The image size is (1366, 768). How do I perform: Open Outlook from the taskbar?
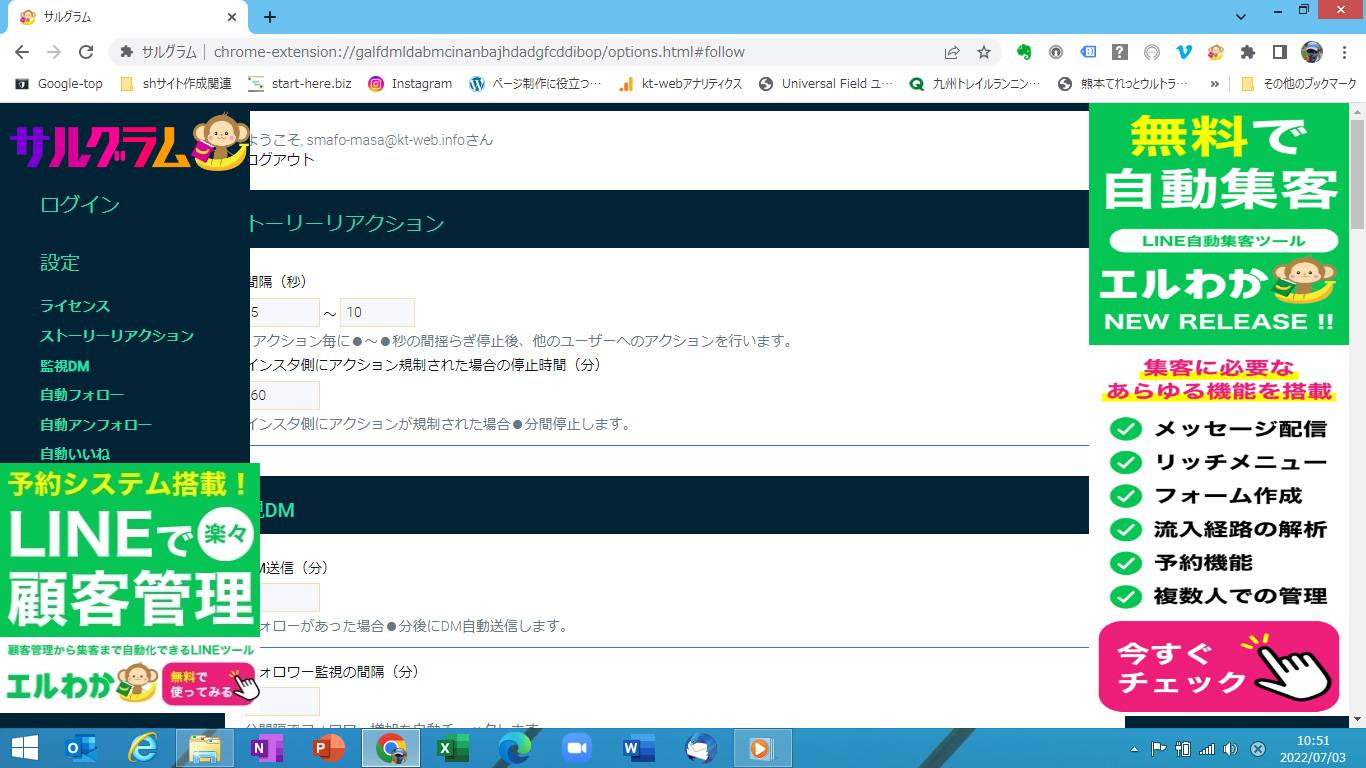coord(80,748)
